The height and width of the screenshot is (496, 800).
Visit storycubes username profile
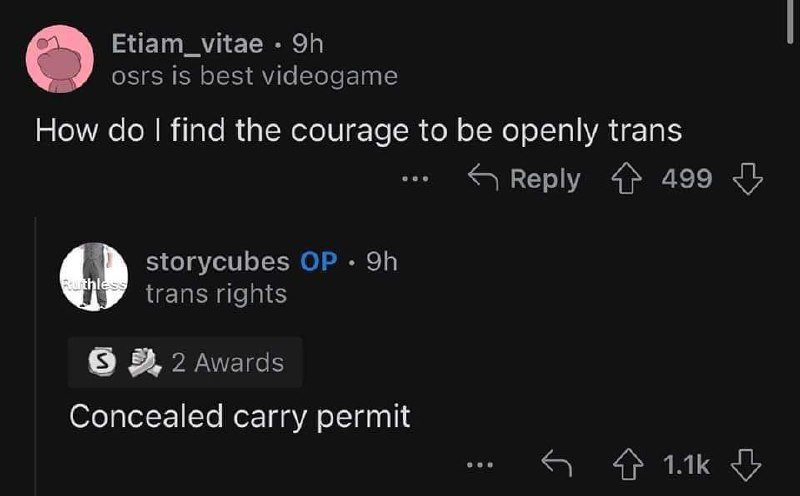coord(217,262)
